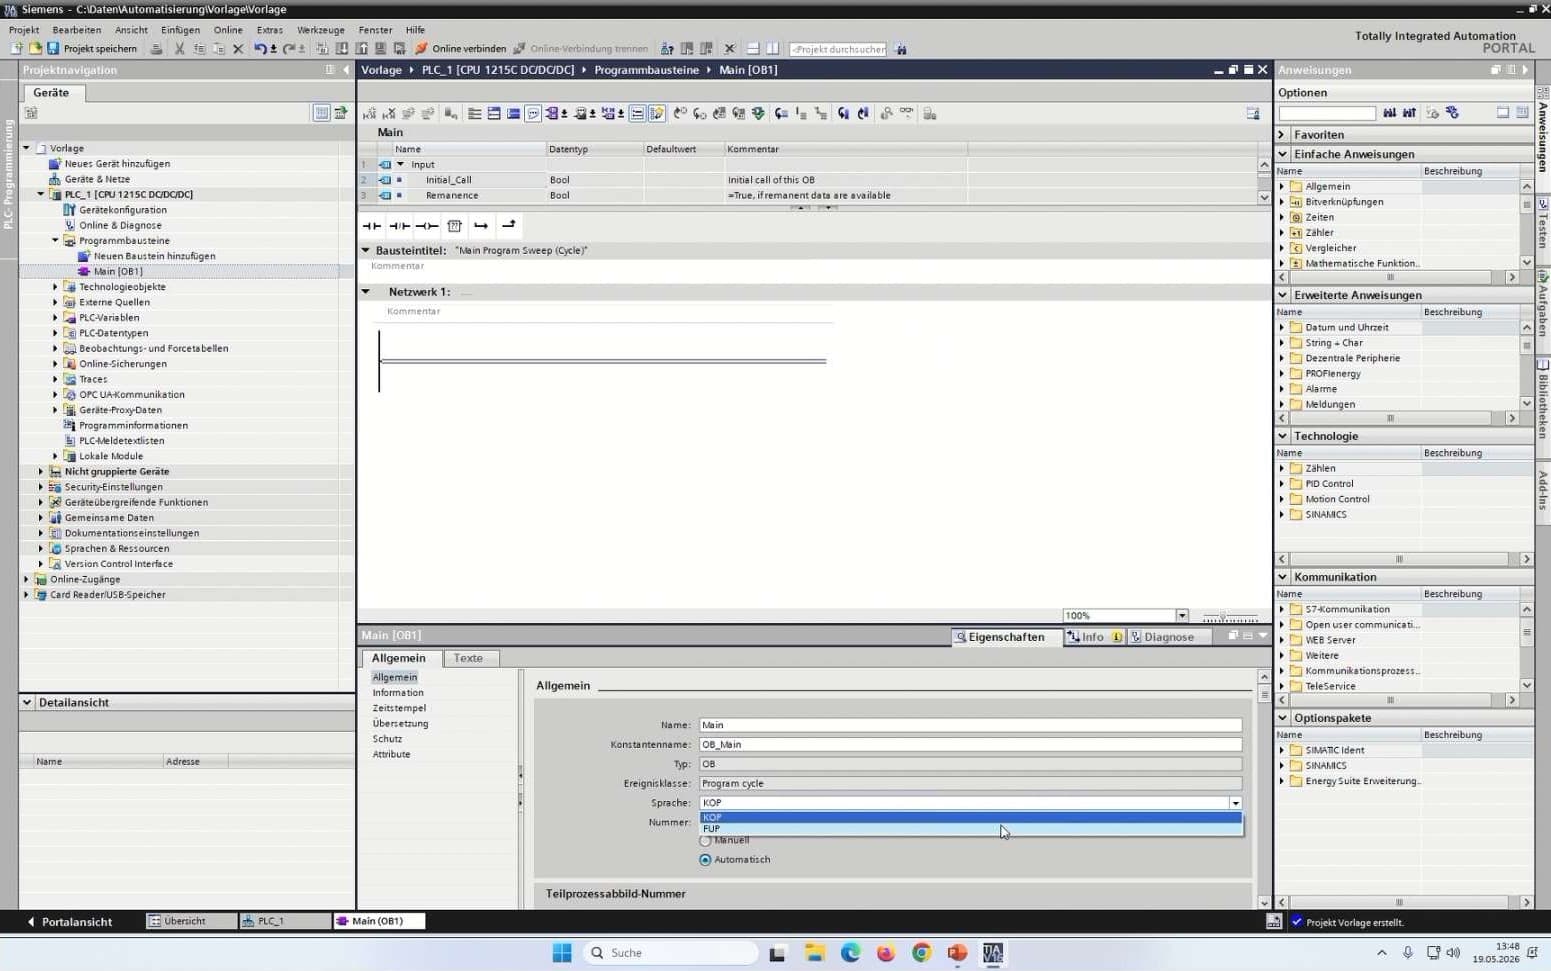The image size is (1551, 971).
Task: Select Schutz in properties navigation
Action: (x=388, y=739)
